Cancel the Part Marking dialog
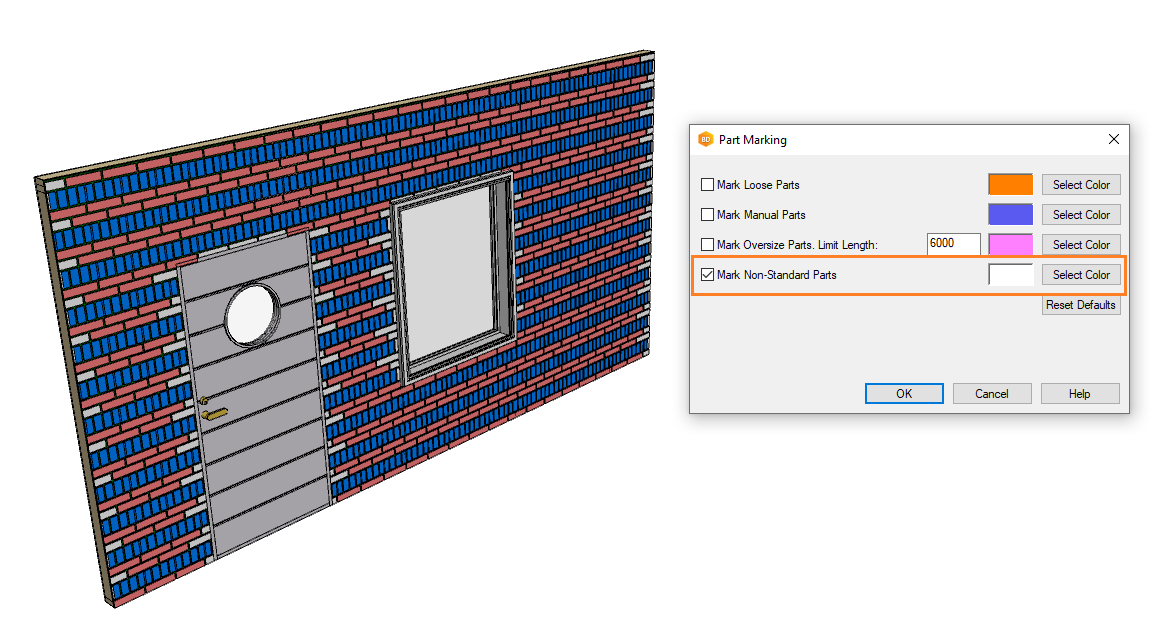This screenshot has height=619, width=1163. (x=992, y=394)
